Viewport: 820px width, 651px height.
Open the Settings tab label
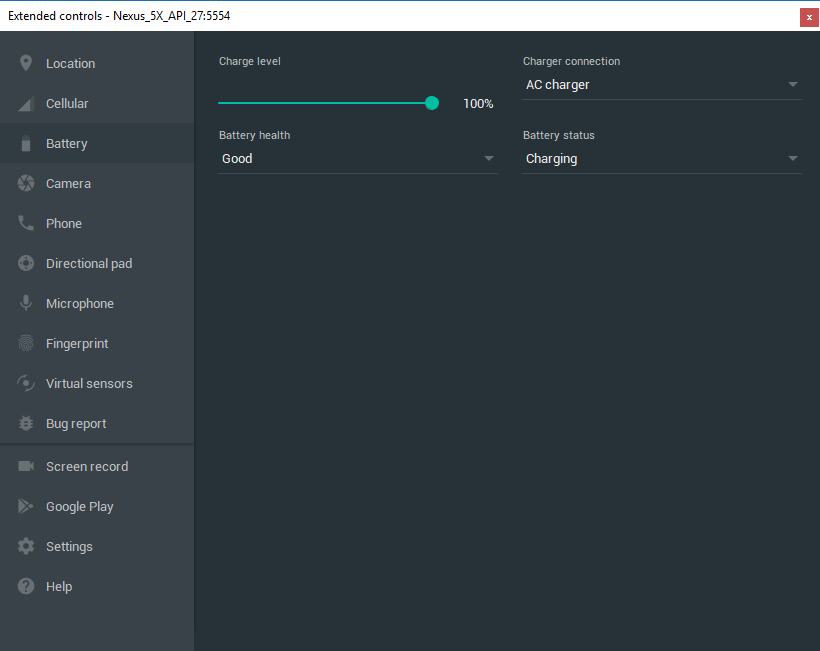click(69, 546)
